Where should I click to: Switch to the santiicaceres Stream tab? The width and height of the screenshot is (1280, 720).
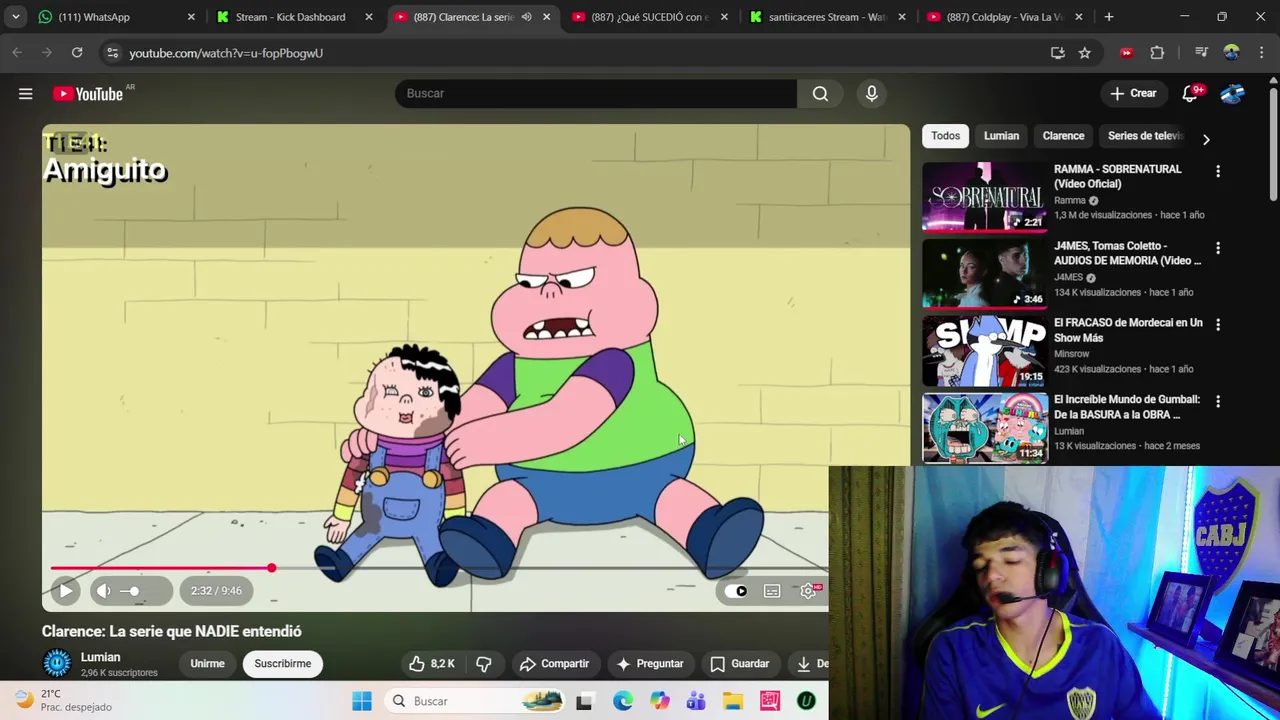pyautogui.click(x=827, y=17)
